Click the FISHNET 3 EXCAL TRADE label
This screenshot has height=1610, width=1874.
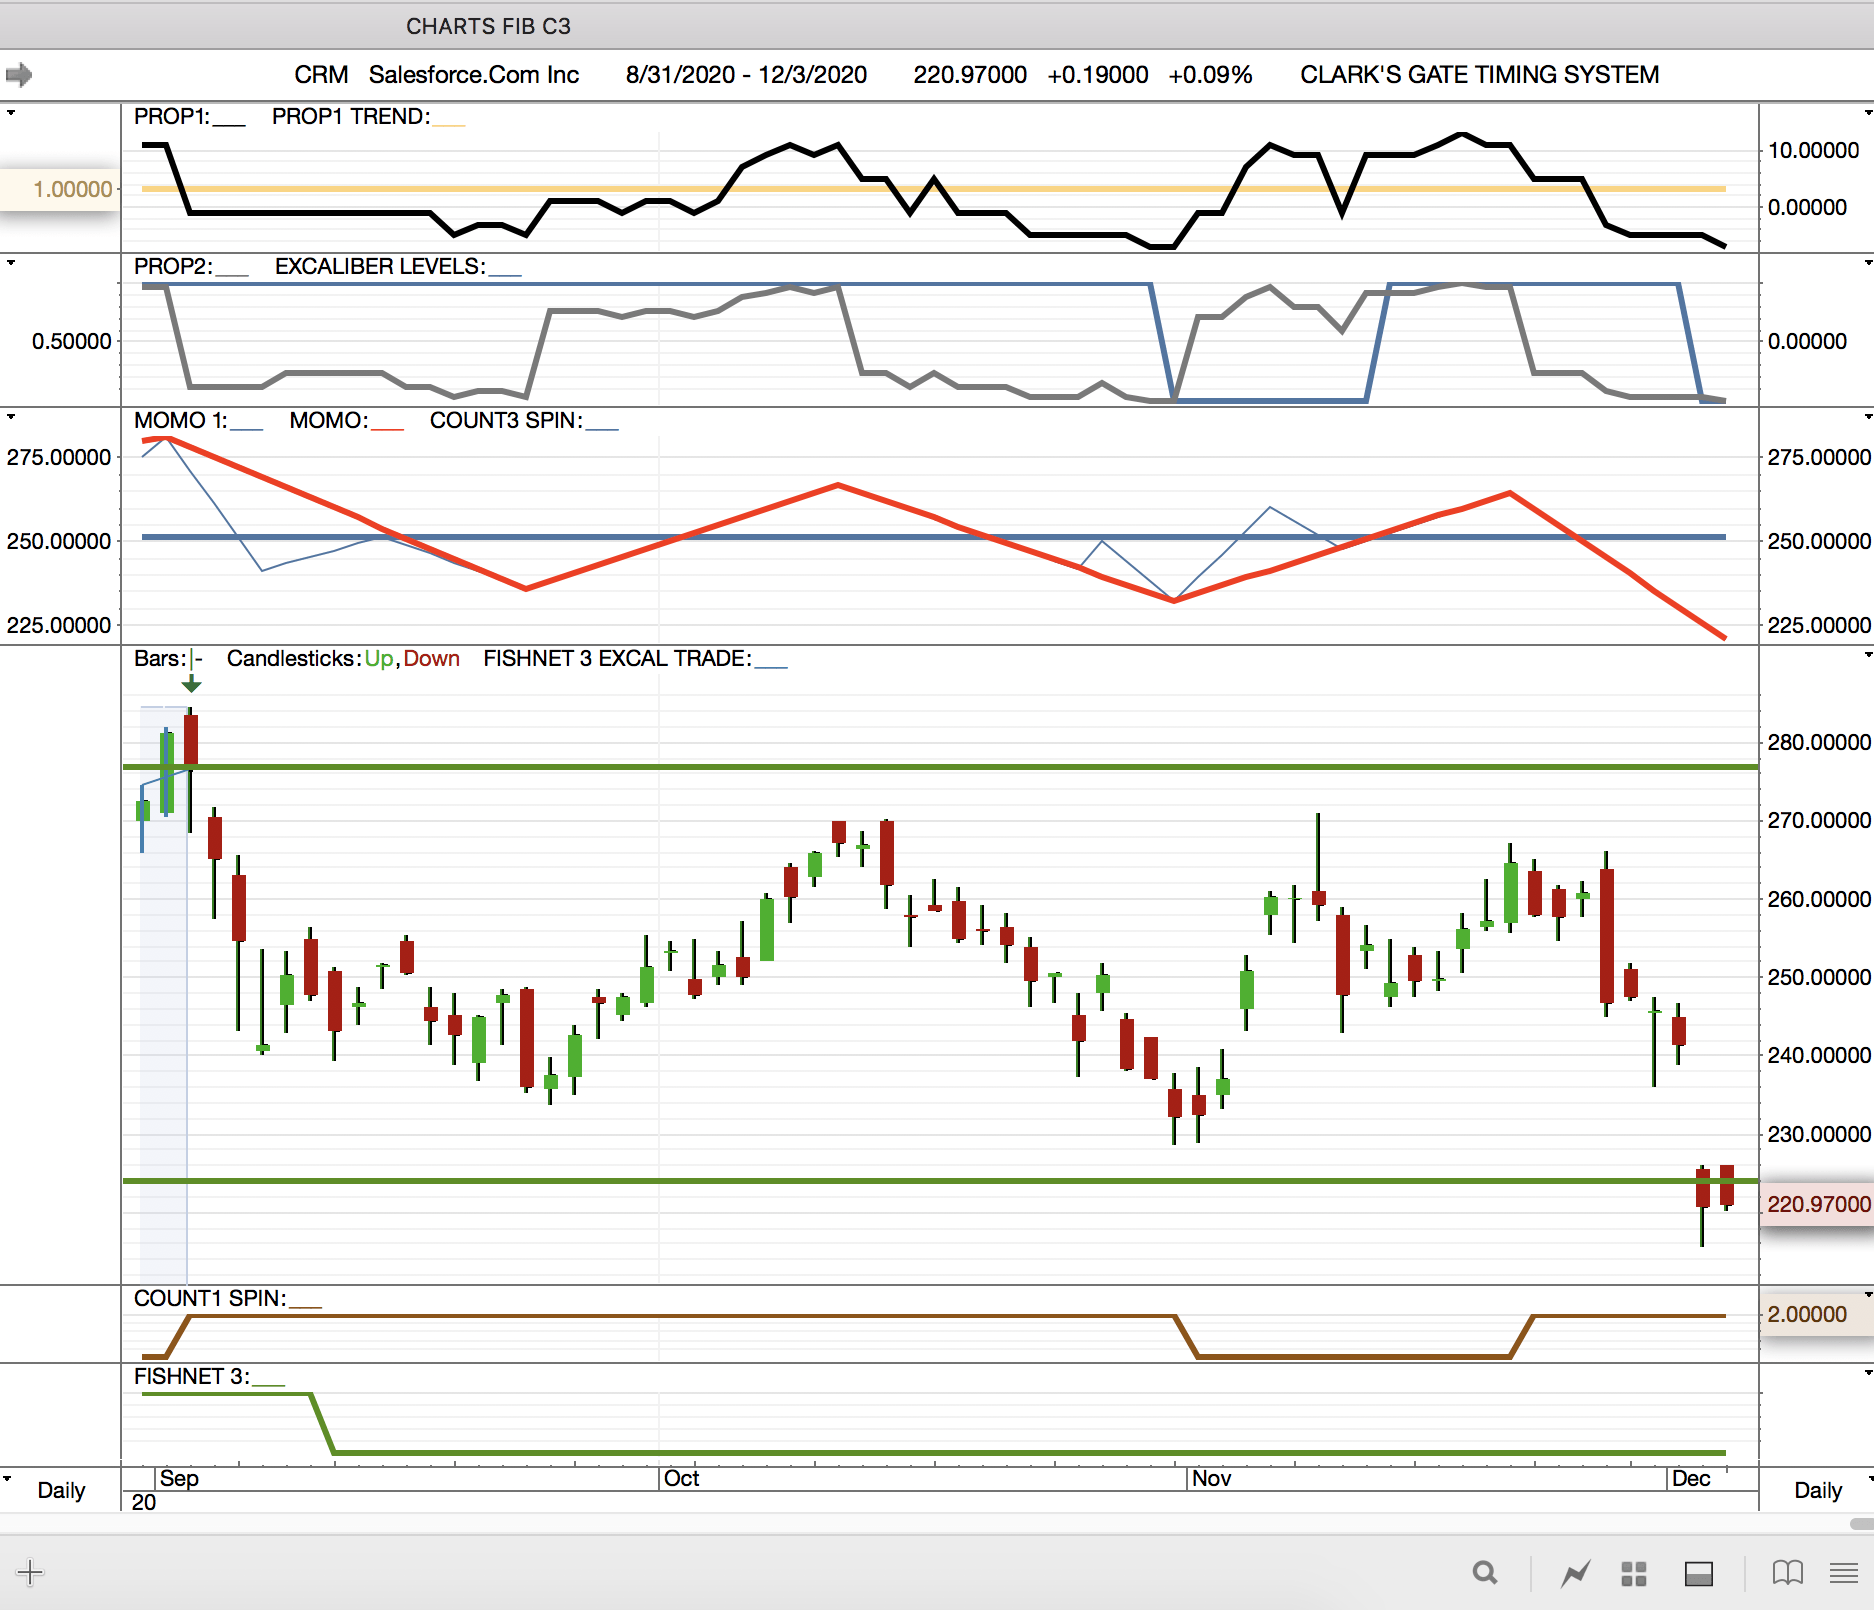pos(617,659)
